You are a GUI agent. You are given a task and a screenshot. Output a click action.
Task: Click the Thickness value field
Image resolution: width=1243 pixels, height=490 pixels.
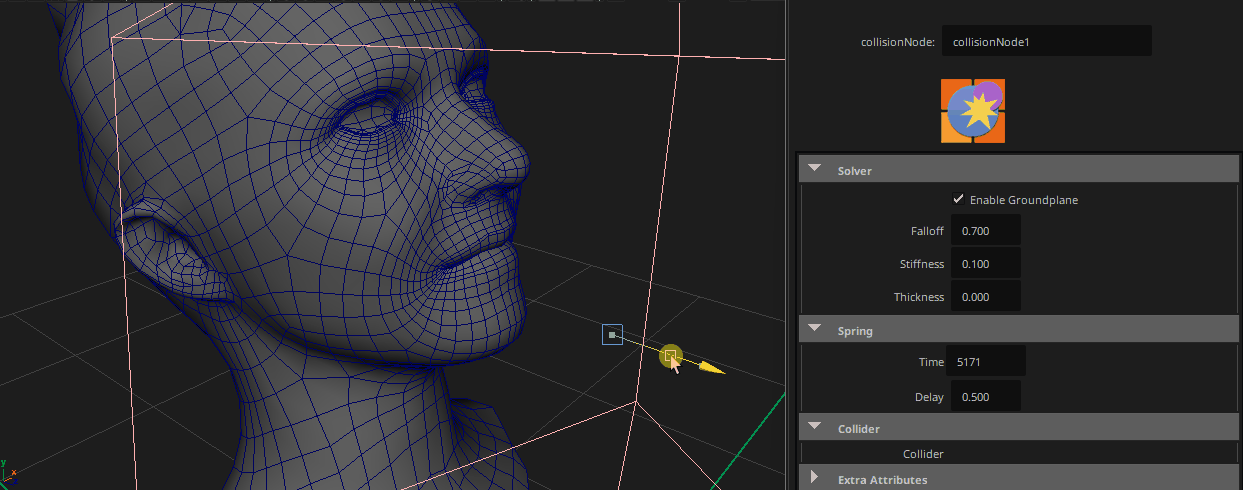(x=986, y=296)
